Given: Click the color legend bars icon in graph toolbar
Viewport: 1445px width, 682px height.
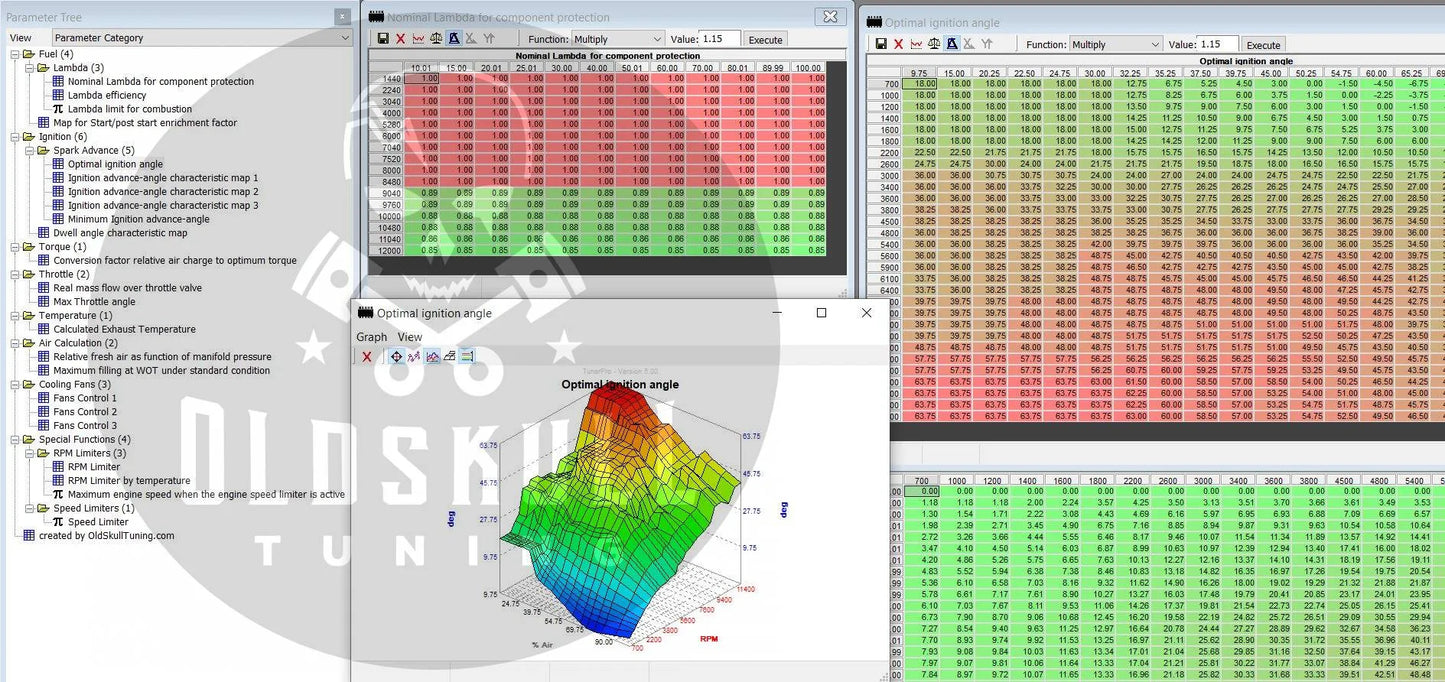Looking at the screenshot, I should [x=467, y=356].
